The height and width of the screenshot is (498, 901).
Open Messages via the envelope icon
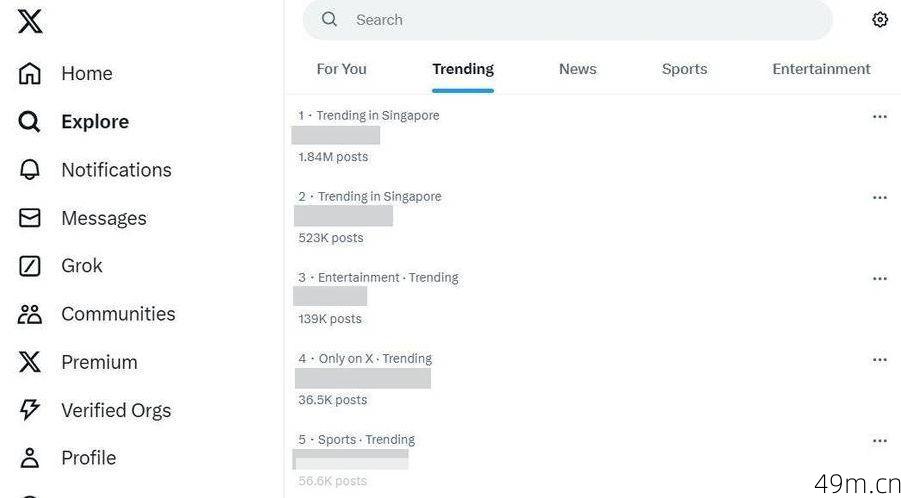click(29, 218)
